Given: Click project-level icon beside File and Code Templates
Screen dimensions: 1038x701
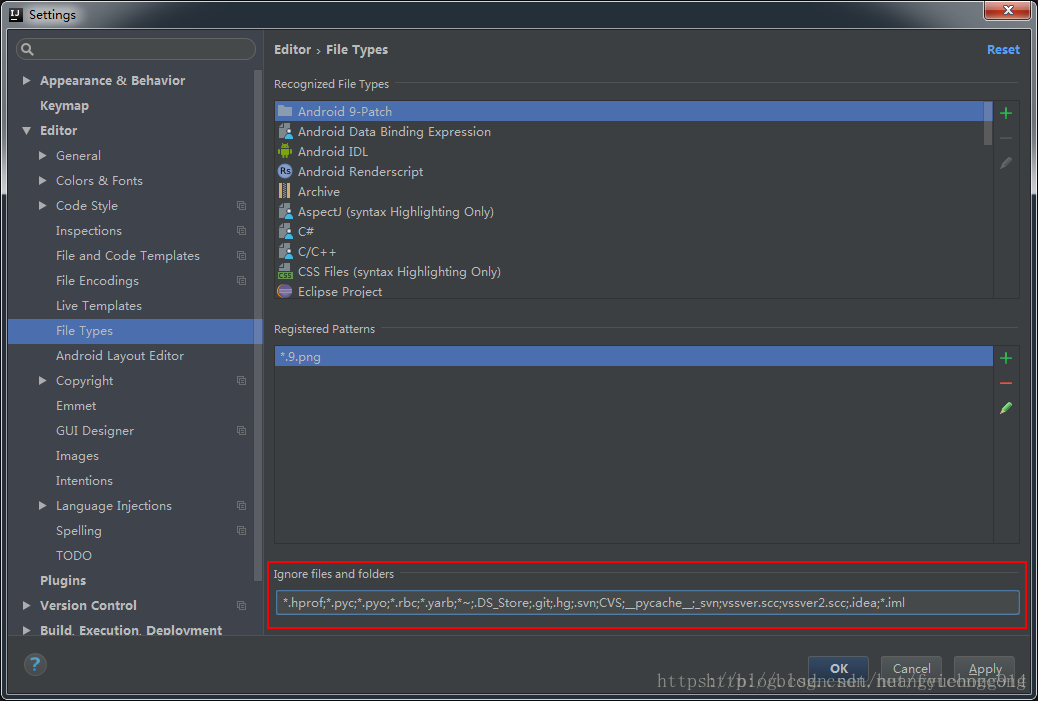Looking at the screenshot, I should click(242, 256).
